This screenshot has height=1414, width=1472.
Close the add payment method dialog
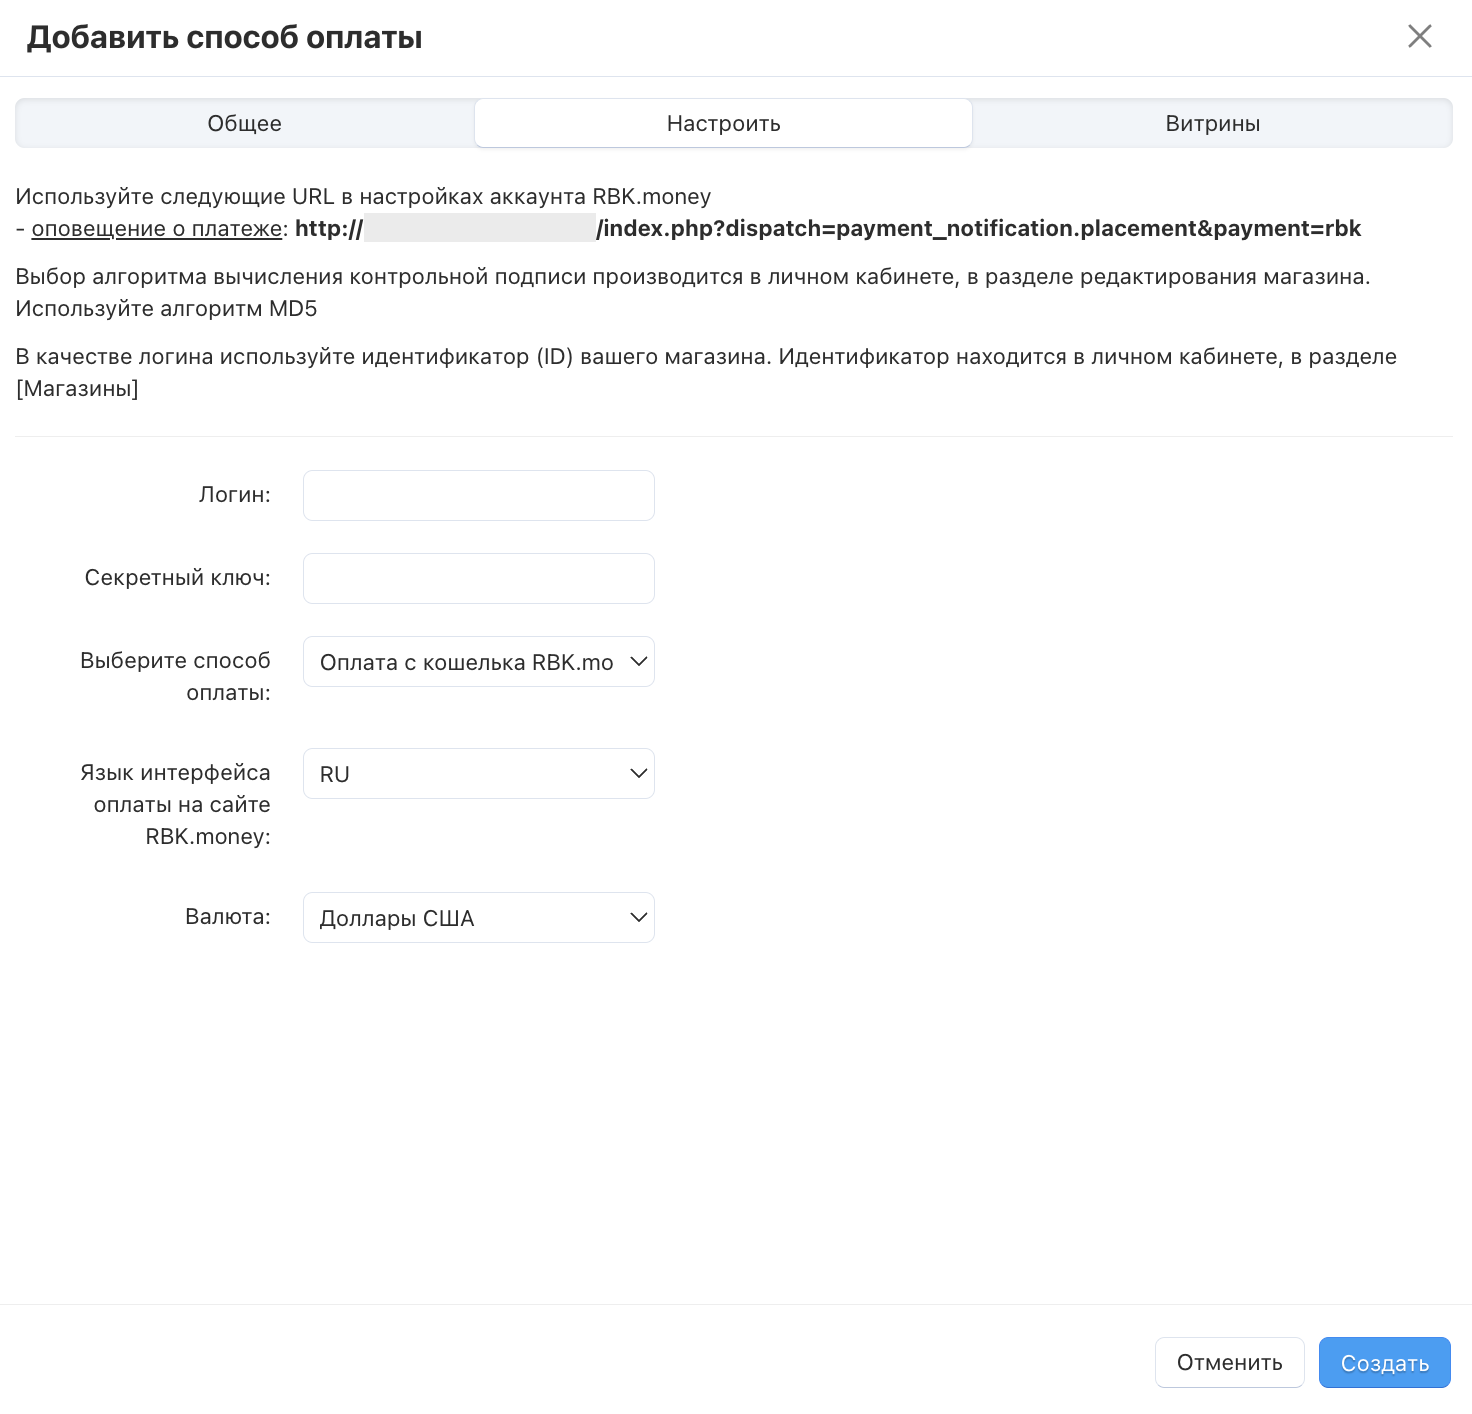1419,37
